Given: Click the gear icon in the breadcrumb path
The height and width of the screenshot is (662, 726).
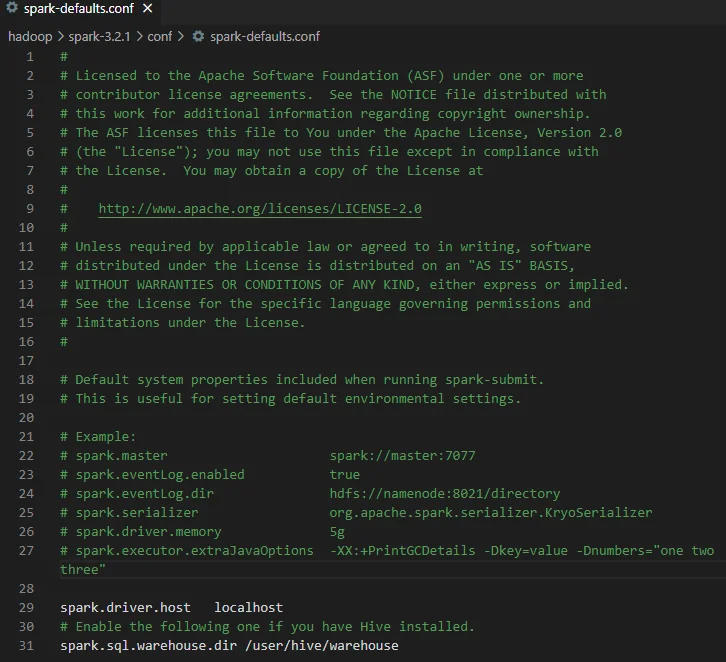Looking at the screenshot, I should [198, 36].
